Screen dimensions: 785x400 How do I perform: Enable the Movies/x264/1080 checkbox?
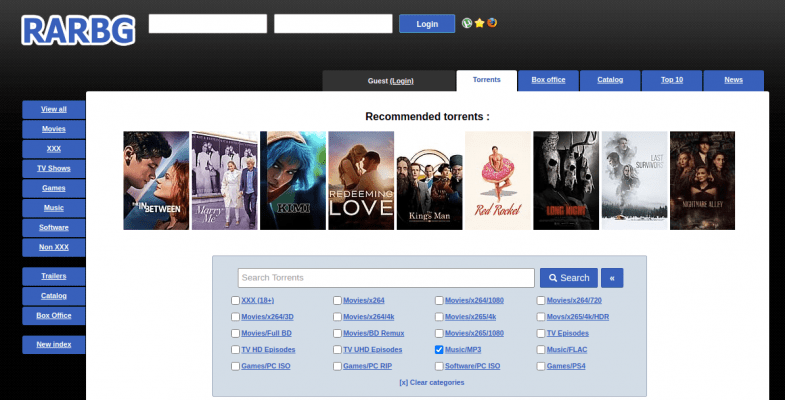tap(439, 300)
